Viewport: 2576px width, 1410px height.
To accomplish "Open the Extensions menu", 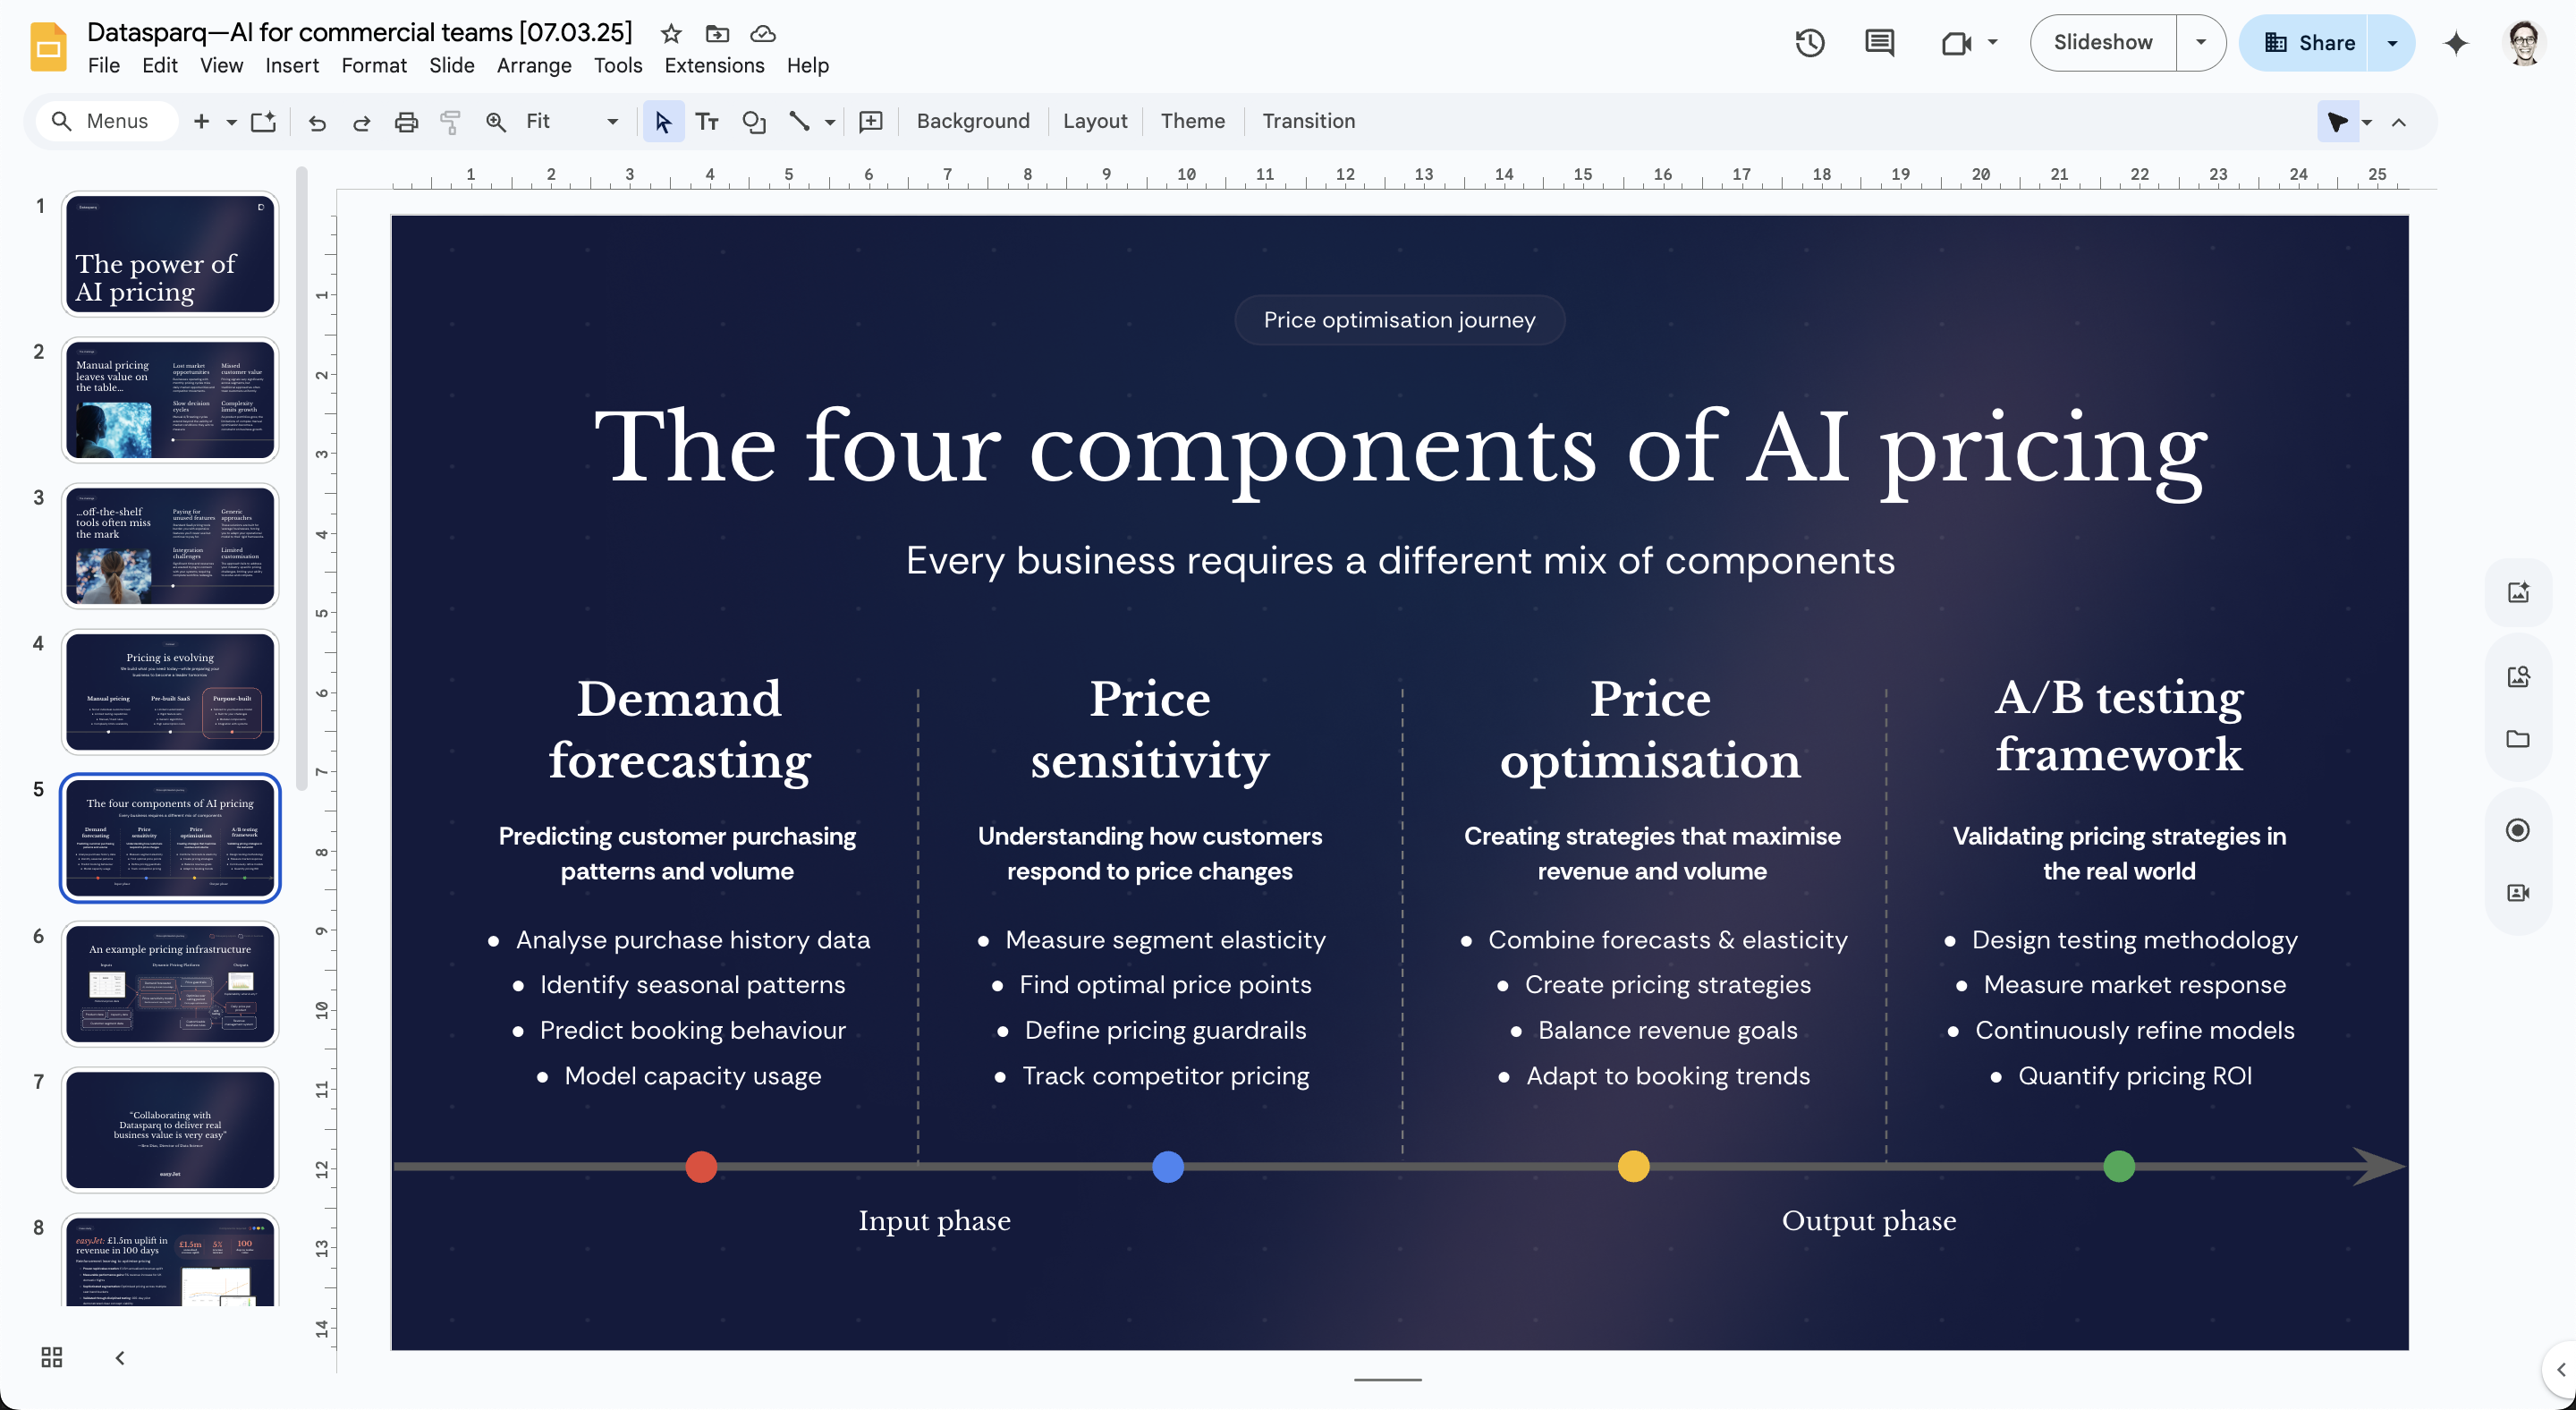I will coord(714,66).
